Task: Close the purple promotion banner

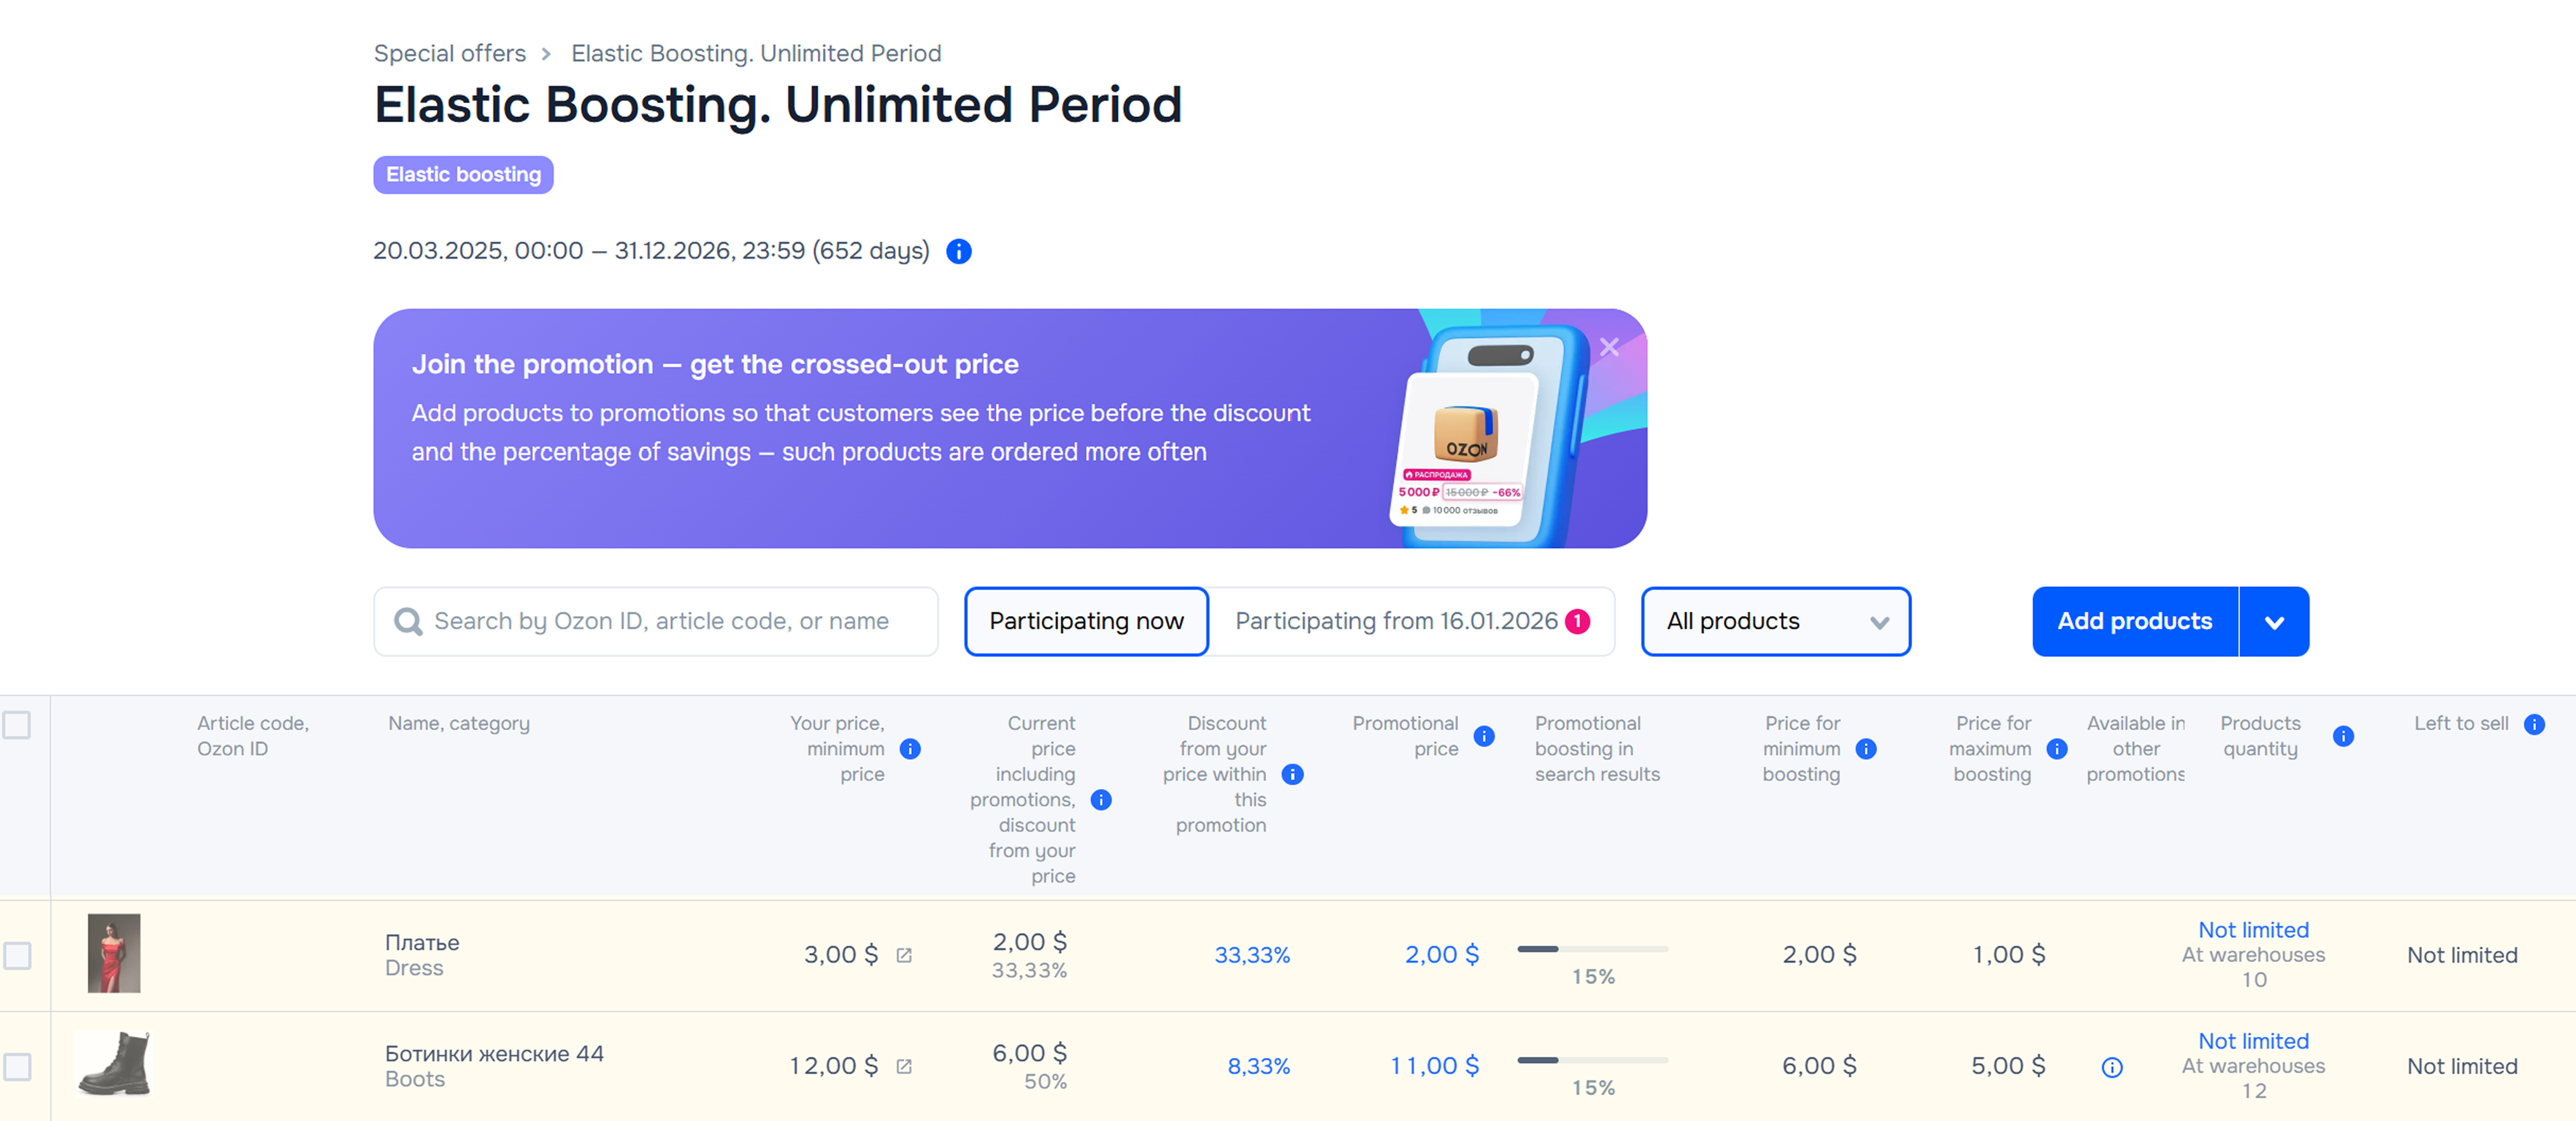Action: (x=1608, y=347)
